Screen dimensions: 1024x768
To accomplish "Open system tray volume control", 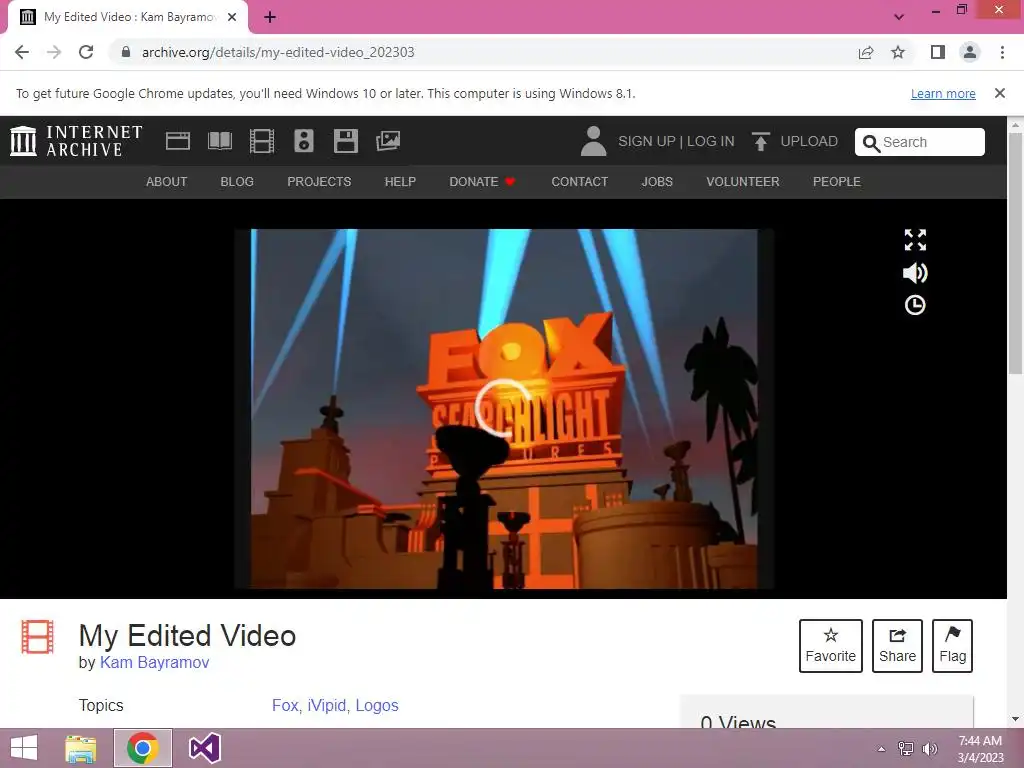I will 929,748.
